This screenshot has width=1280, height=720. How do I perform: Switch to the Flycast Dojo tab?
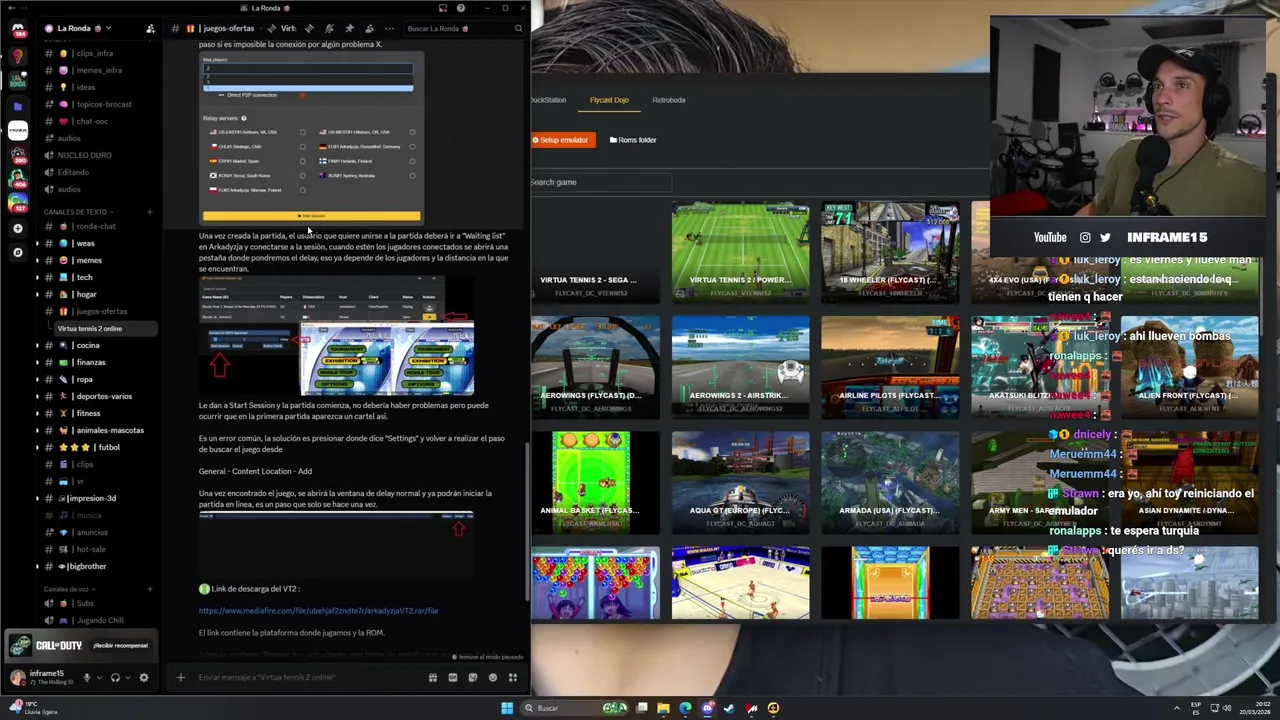tap(609, 100)
